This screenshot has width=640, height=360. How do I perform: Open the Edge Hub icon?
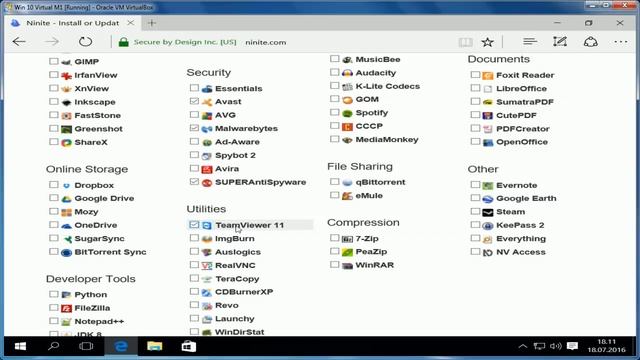coord(530,41)
